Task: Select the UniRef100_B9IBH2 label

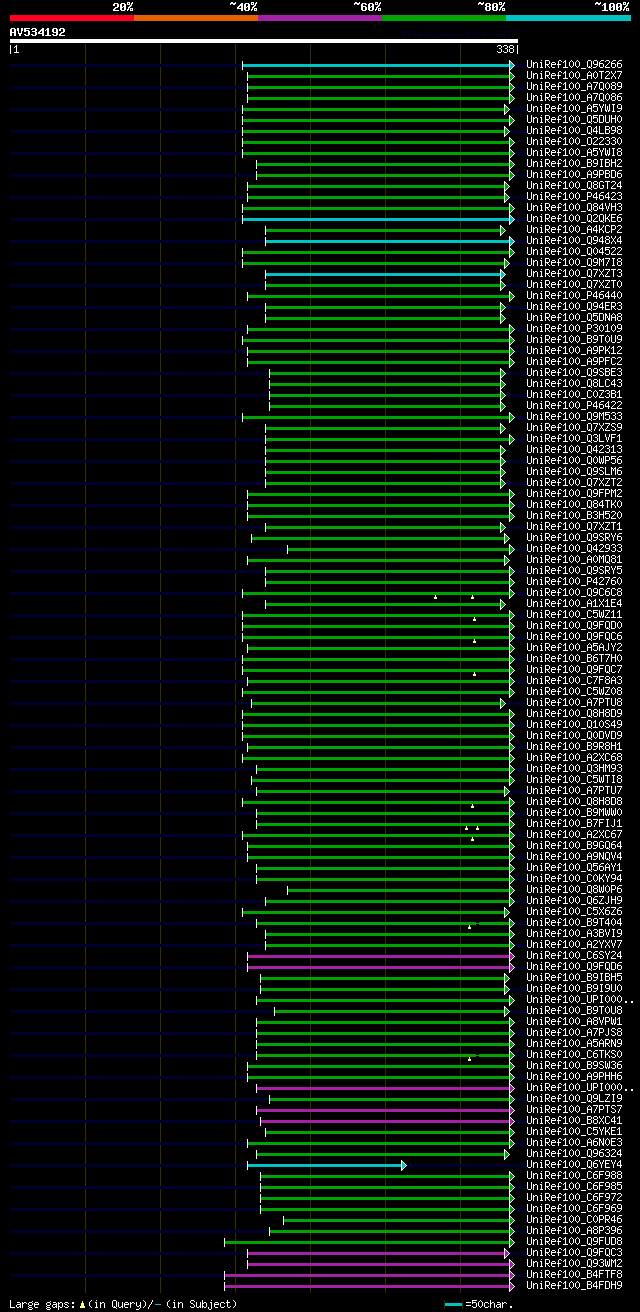Action: (x=574, y=164)
